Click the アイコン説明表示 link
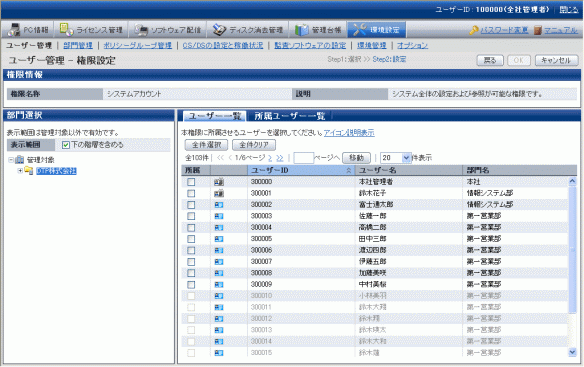The width and height of the screenshot is (584, 367). pos(349,133)
